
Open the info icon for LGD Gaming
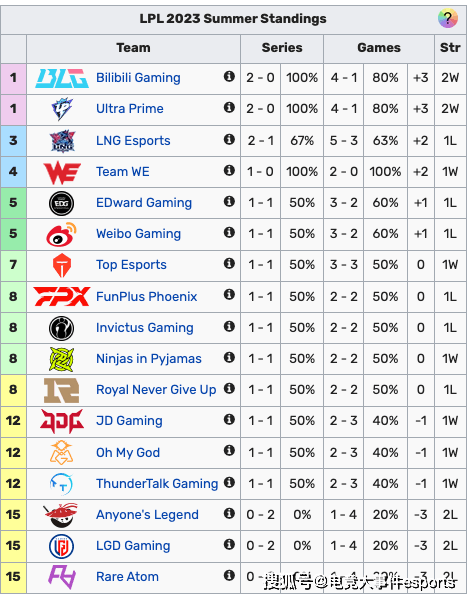pyautogui.click(x=229, y=544)
